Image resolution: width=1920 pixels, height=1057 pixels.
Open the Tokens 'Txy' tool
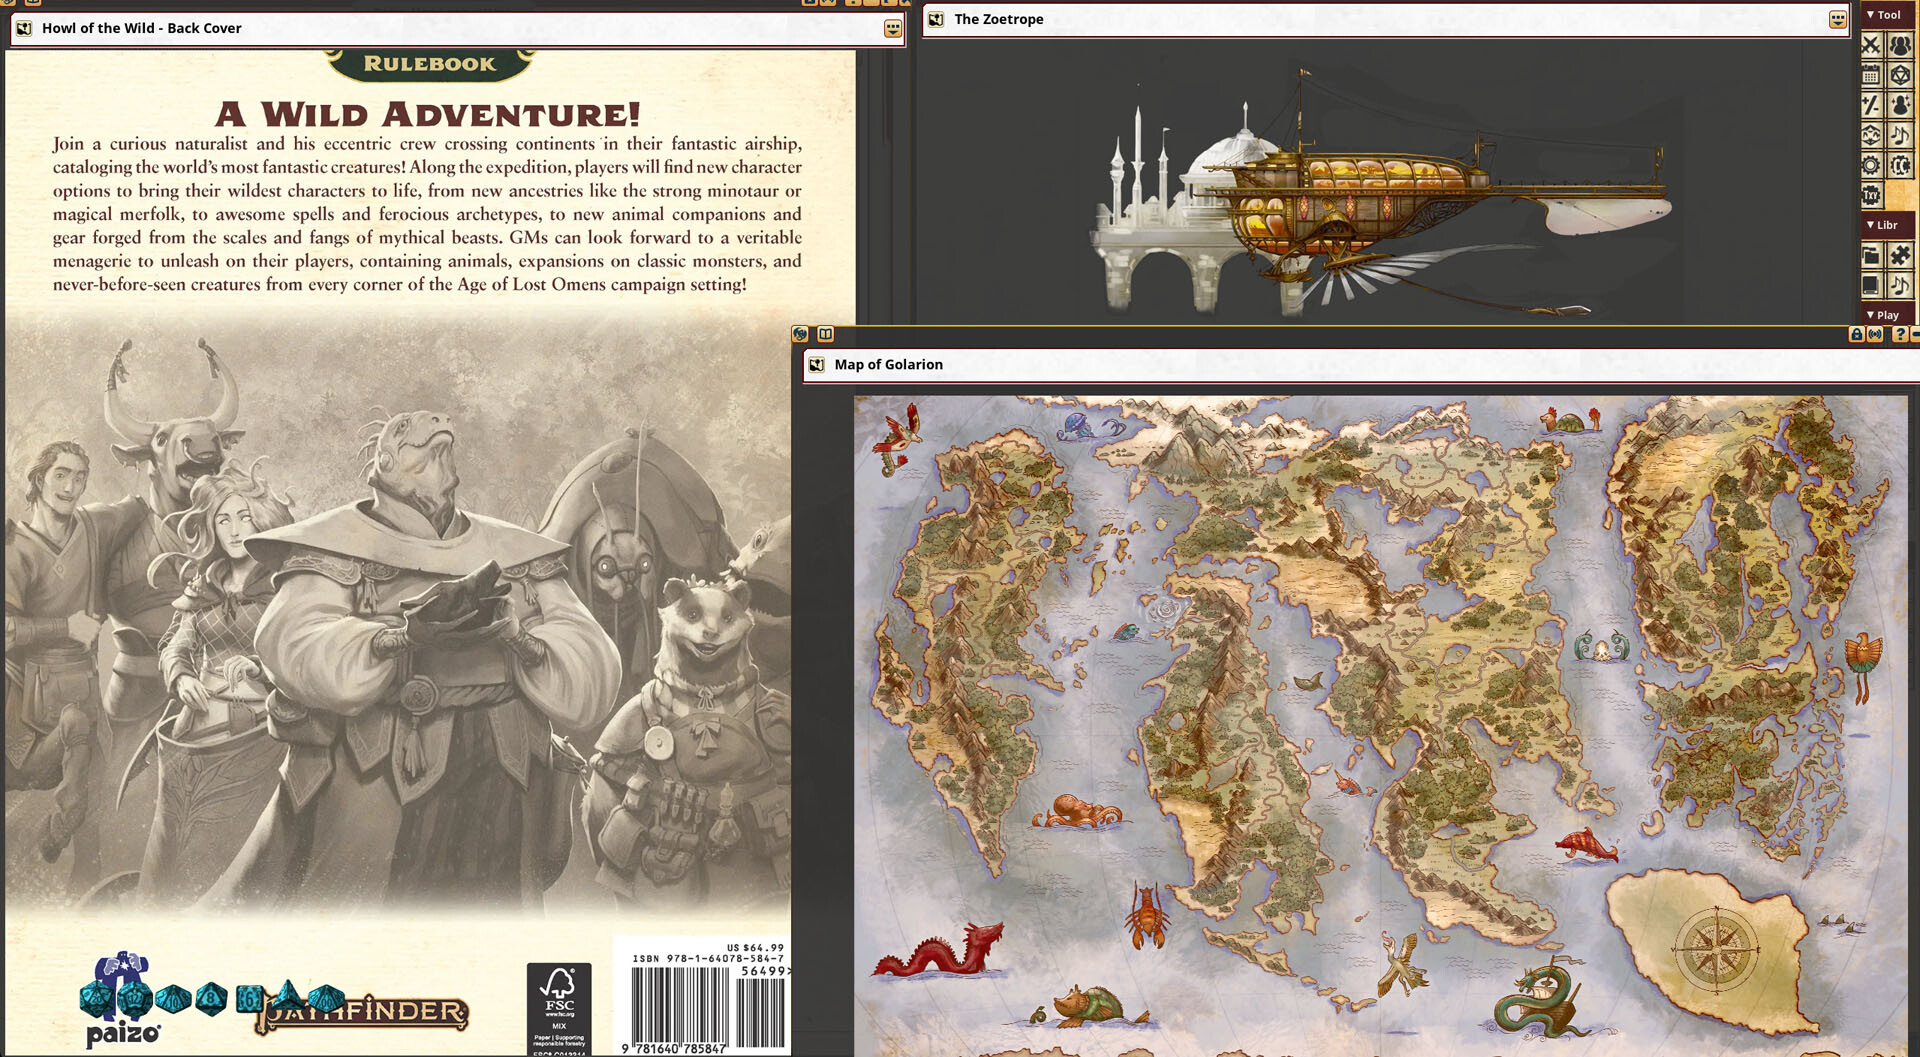[x=1870, y=193]
